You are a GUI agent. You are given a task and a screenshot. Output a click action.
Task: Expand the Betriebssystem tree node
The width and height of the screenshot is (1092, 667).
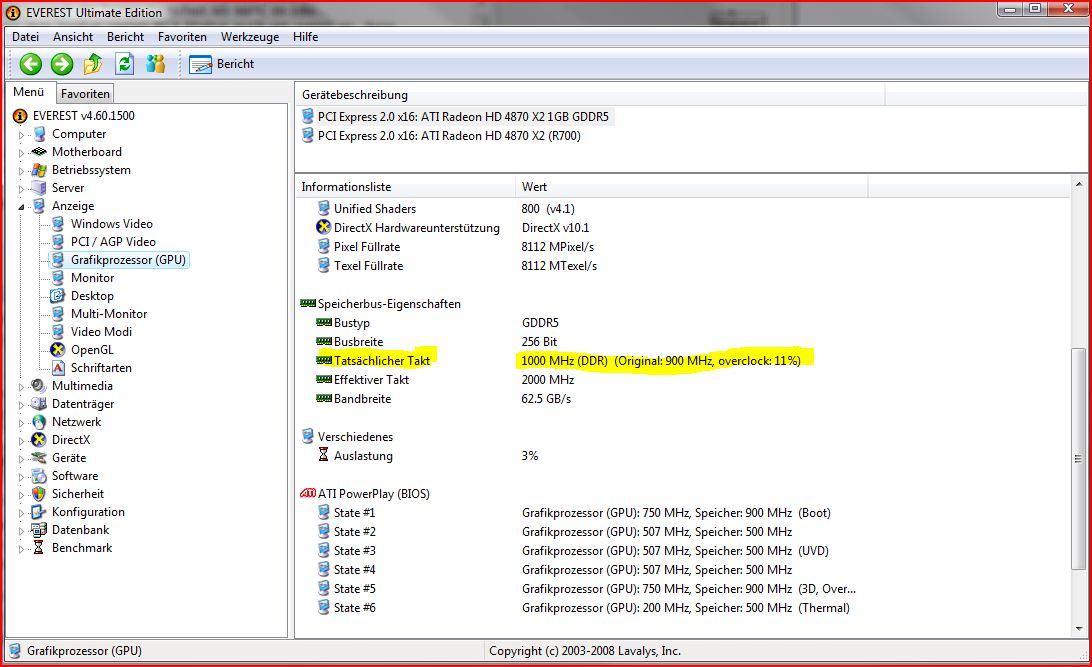(21, 171)
